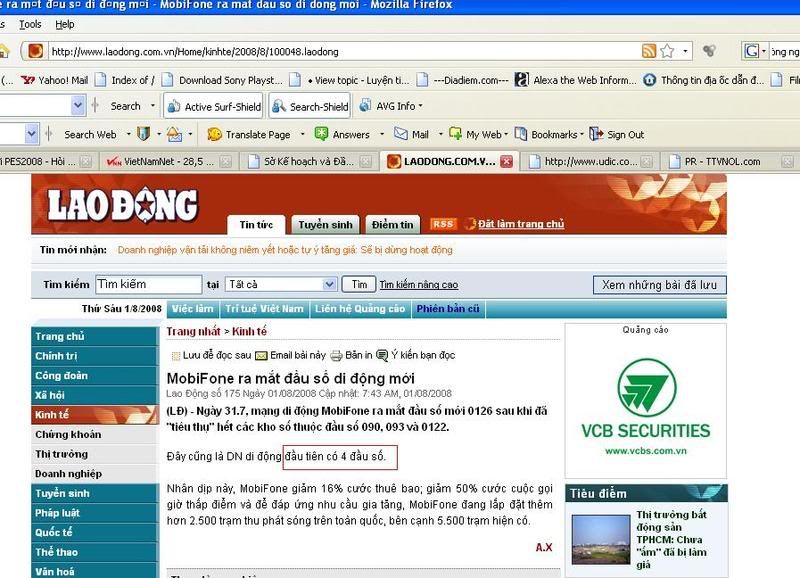Click Xem những bài đã lưu button

[659, 285]
